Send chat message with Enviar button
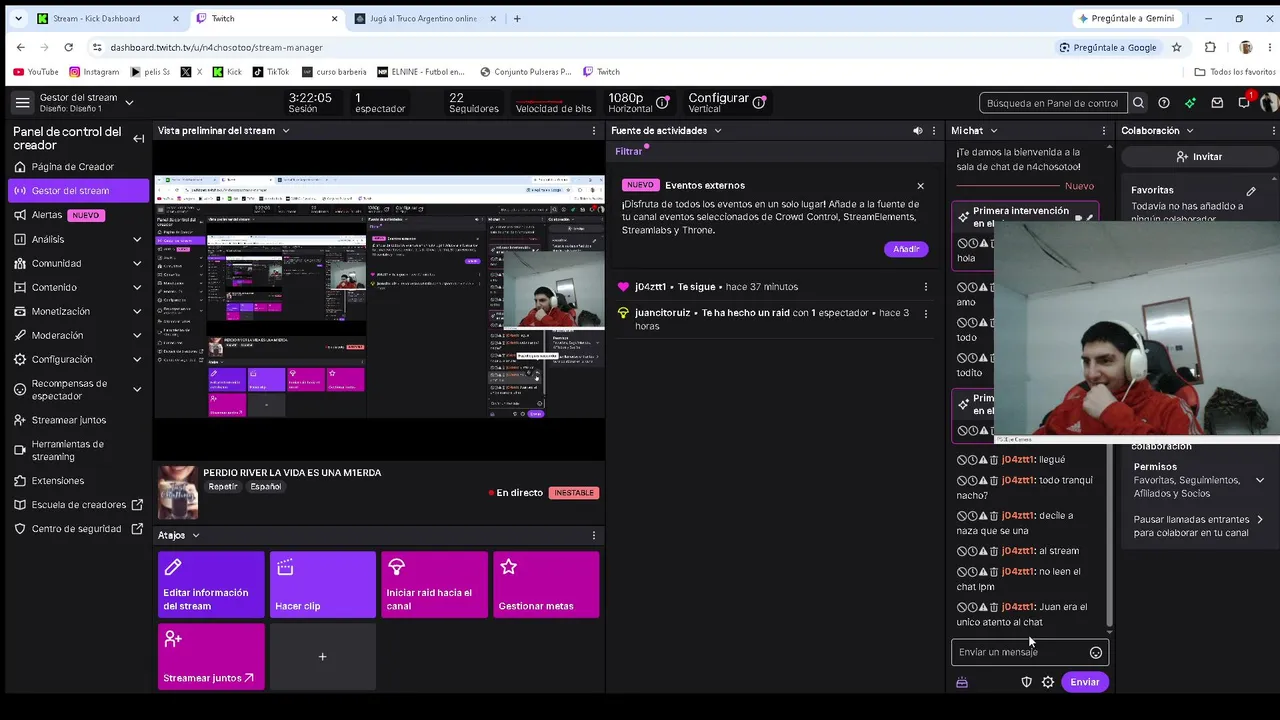 pyautogui.click(x=1085, y=682)
